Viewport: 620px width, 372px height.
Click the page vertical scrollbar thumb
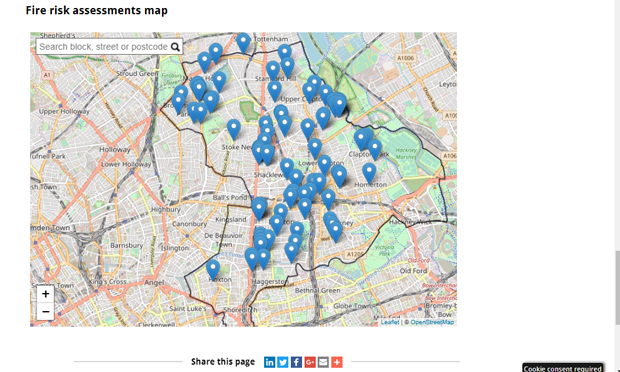tap(617, 287)
